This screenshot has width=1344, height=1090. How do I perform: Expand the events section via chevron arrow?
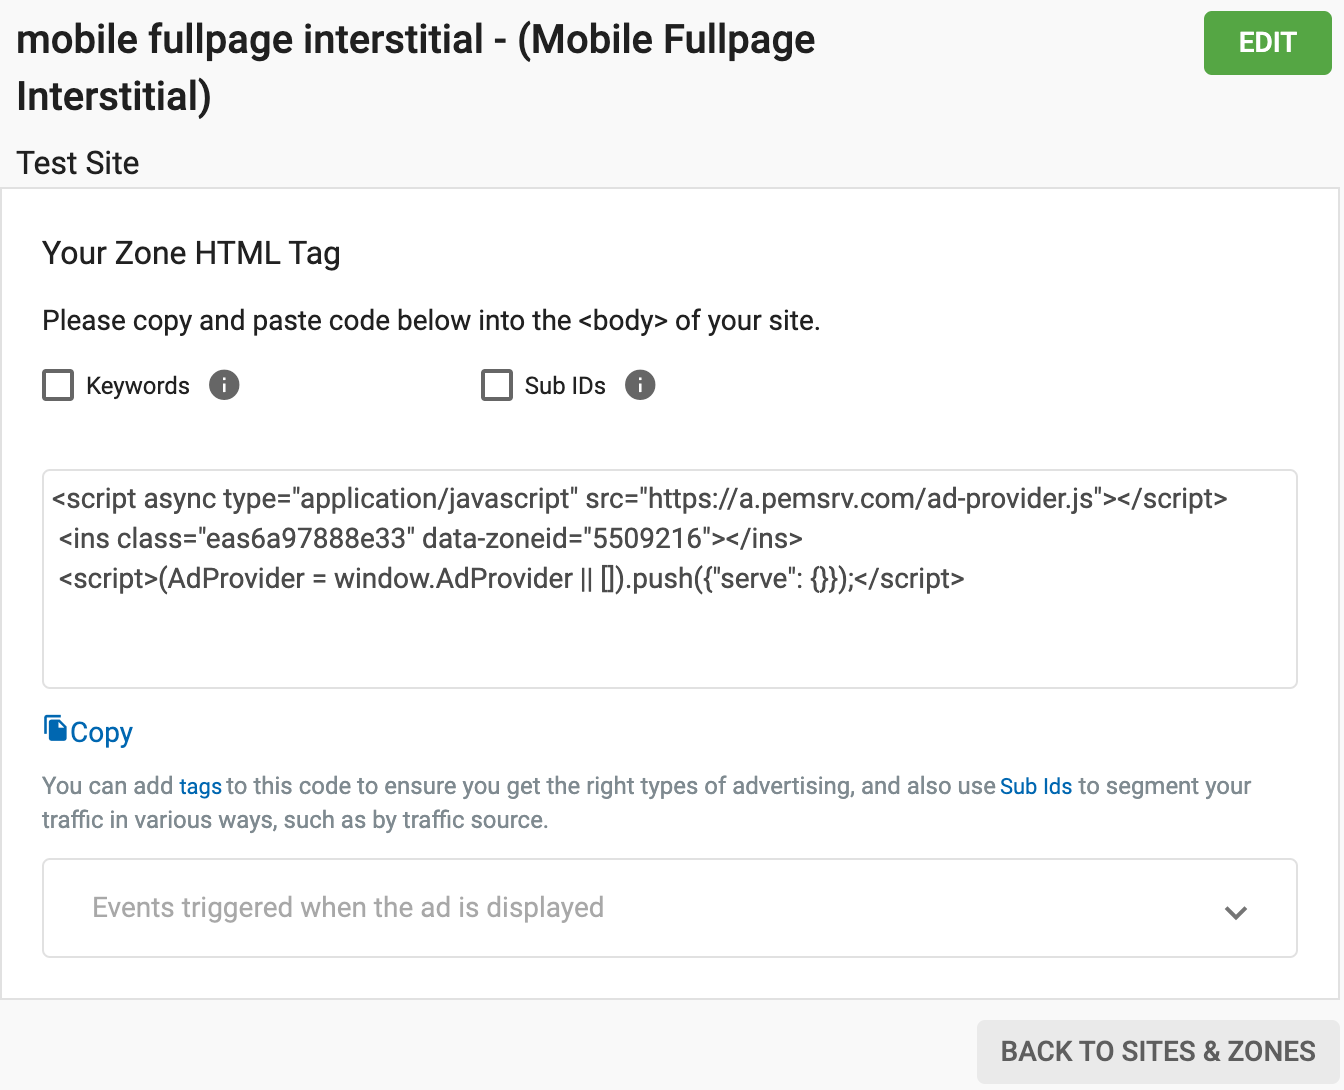tap(1236, 912)
